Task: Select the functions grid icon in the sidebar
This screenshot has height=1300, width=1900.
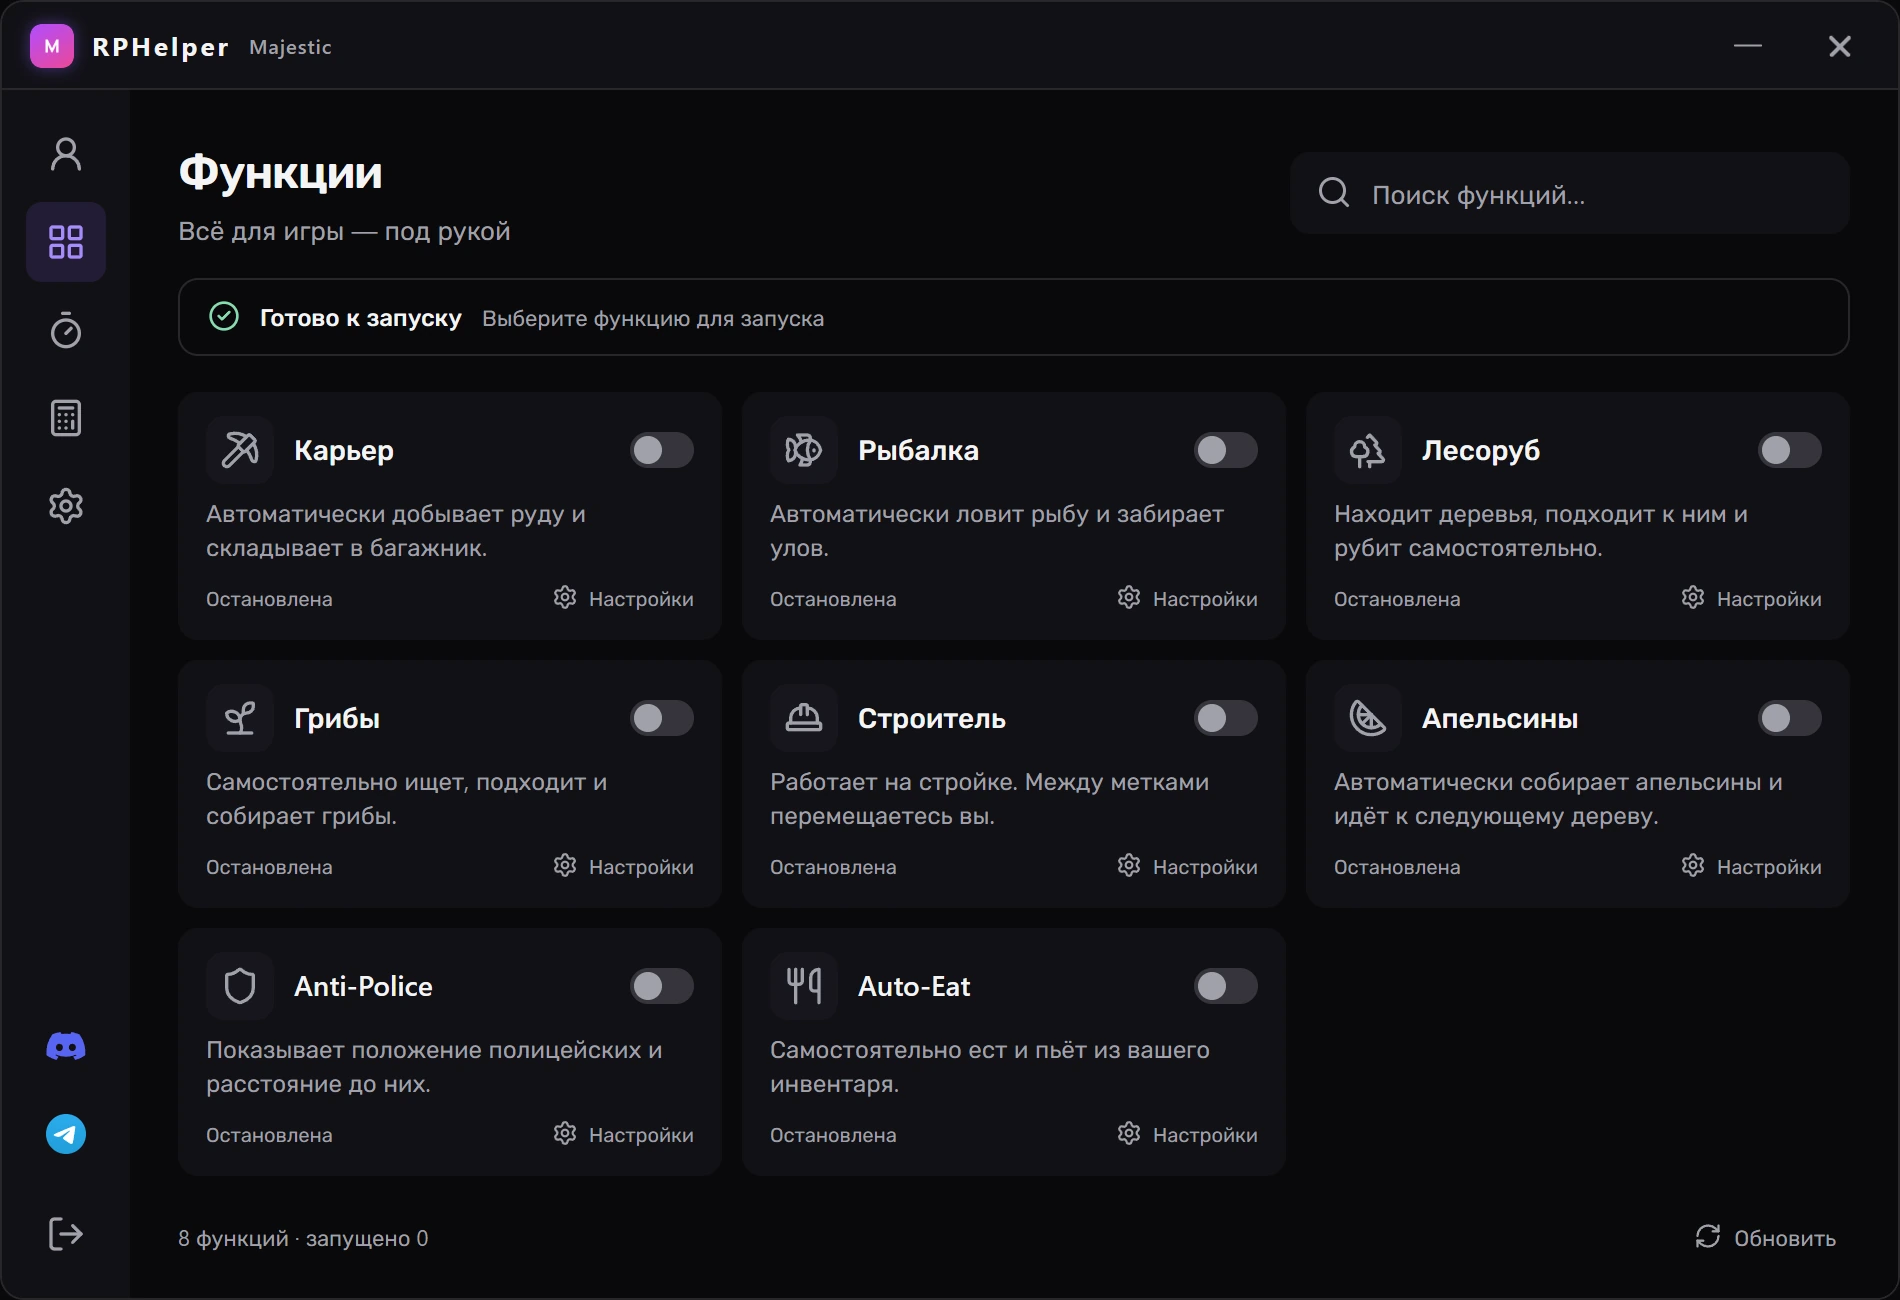Action: click(66, 242)
